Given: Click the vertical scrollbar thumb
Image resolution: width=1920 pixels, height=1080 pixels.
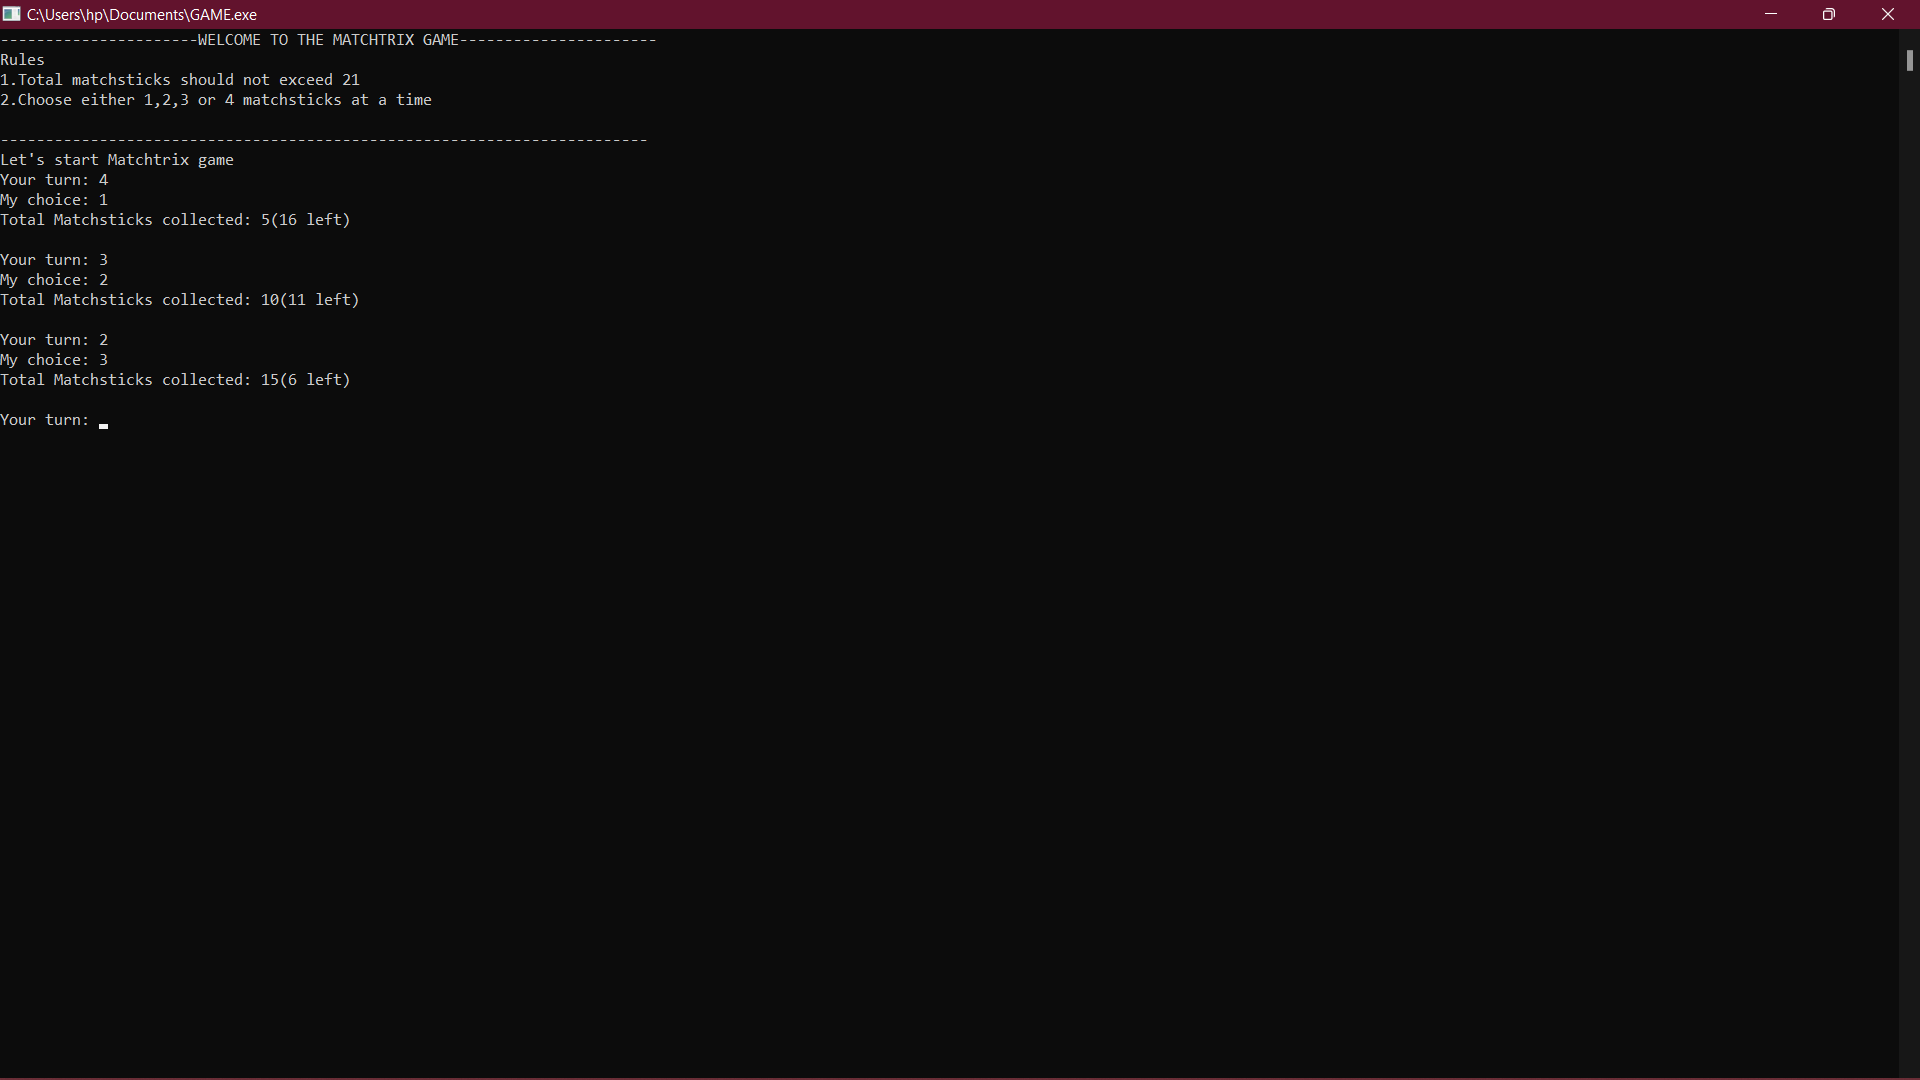Looking at the screenshot, I should click(x=1909, y=60).
